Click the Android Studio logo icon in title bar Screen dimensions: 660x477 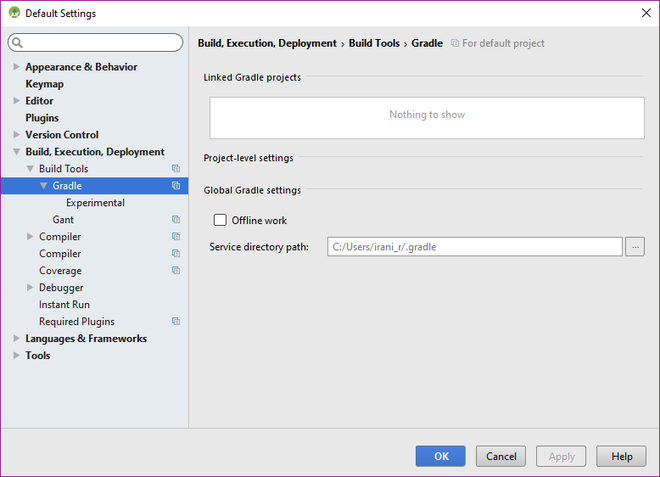point(14,13)
